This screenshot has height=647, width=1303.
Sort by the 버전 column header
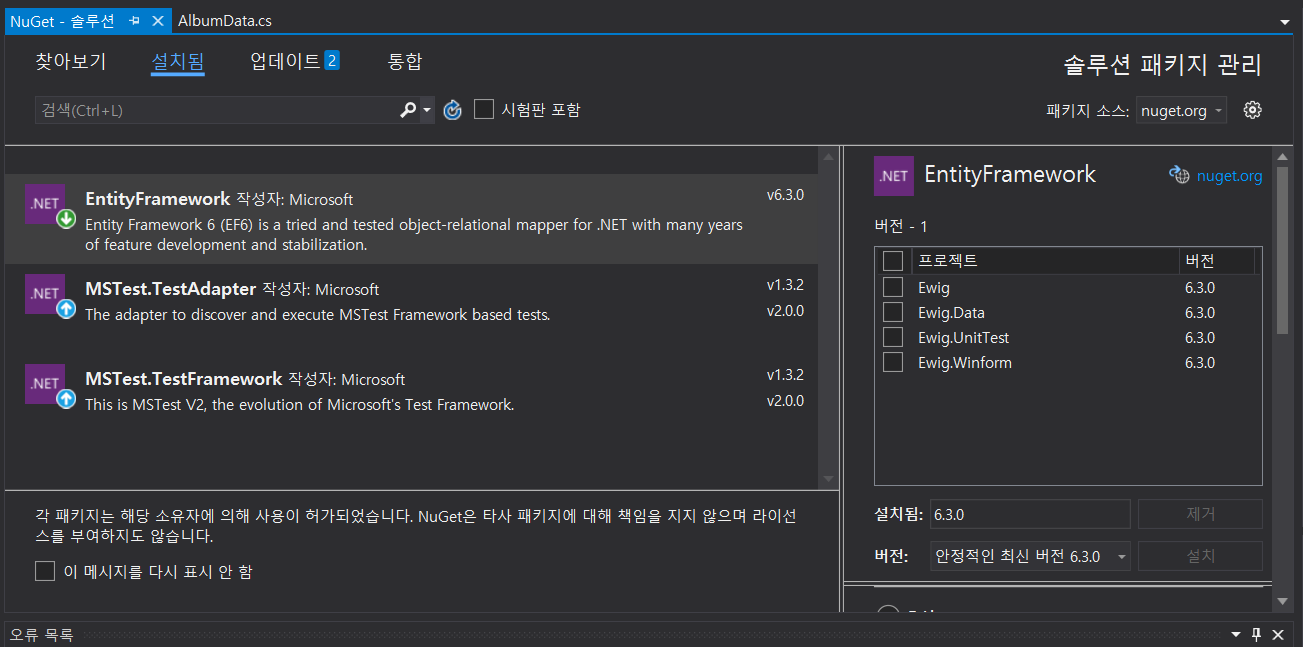coord(1217,261)
